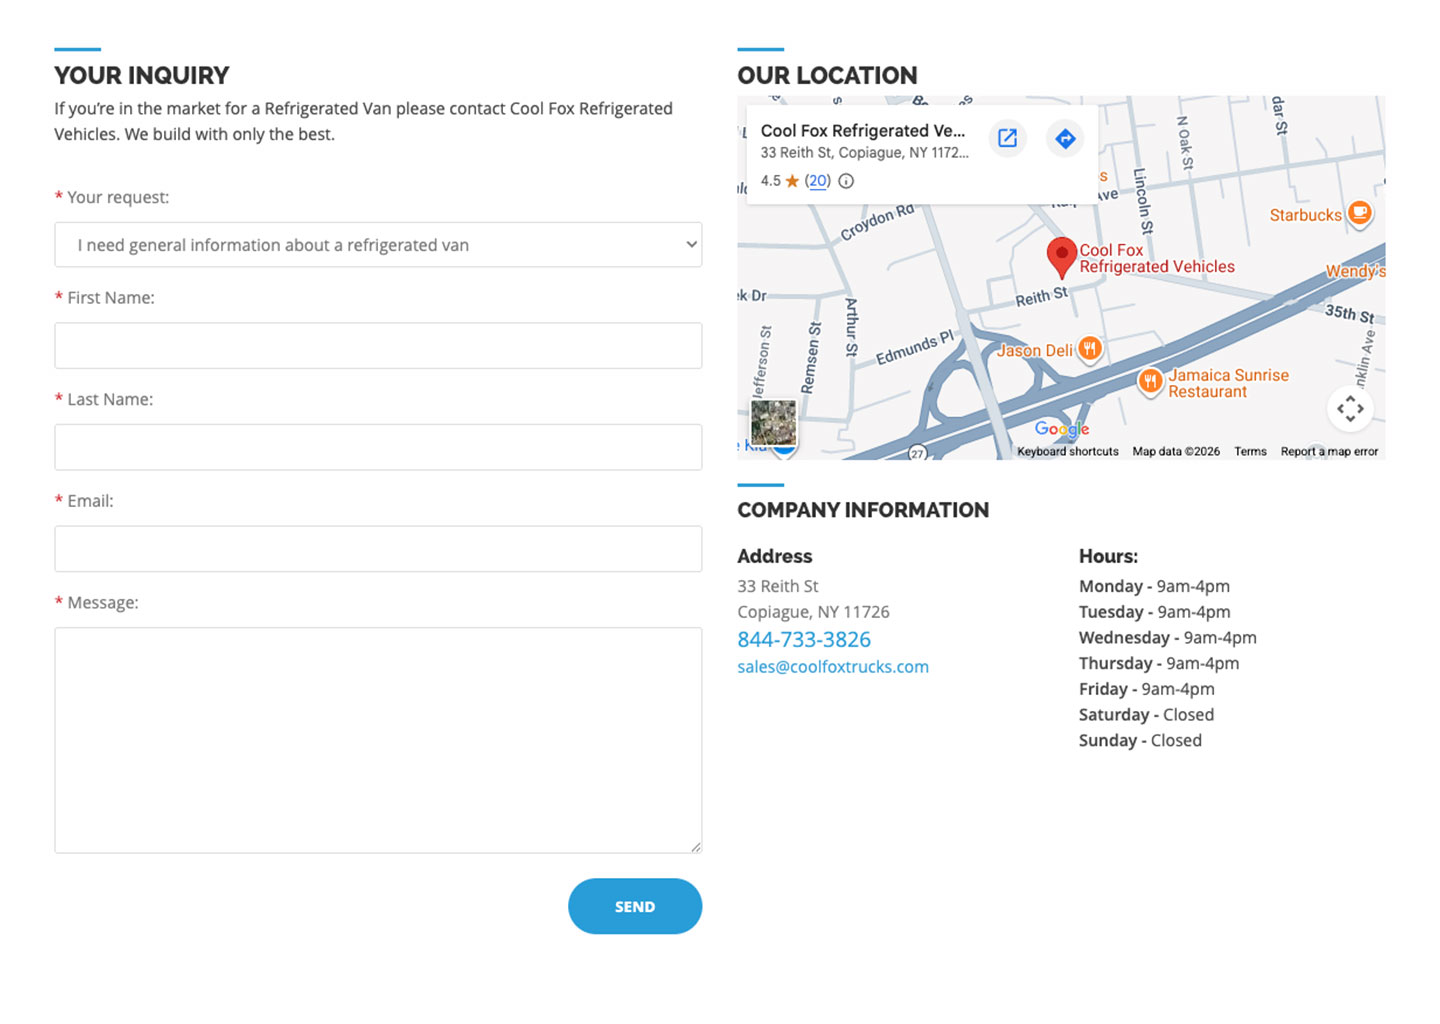This screenshot has height=1024, width=1440.
Task: Grab the Message textarea resize handle
Action: coord(696,847)
